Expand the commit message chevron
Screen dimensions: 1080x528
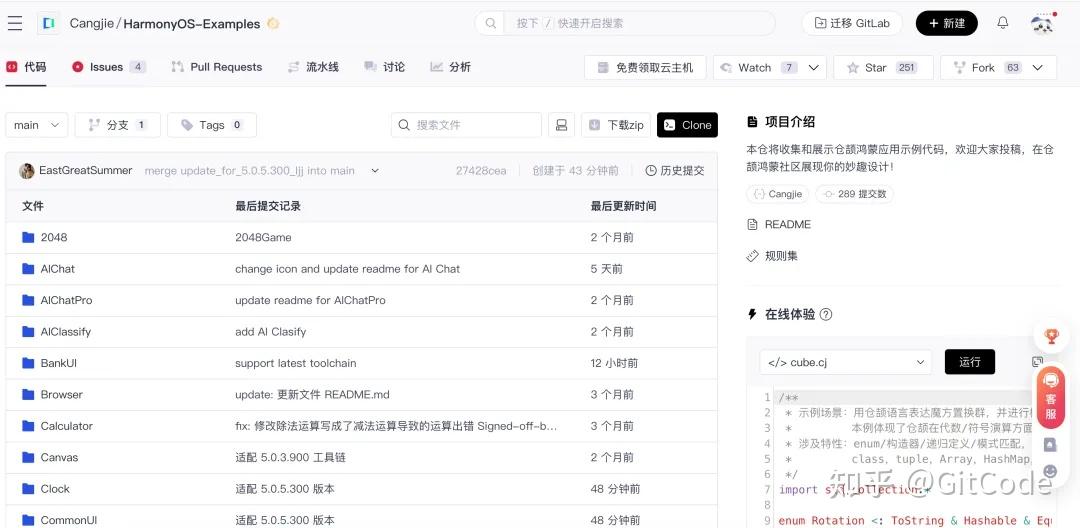click(375, 171)
